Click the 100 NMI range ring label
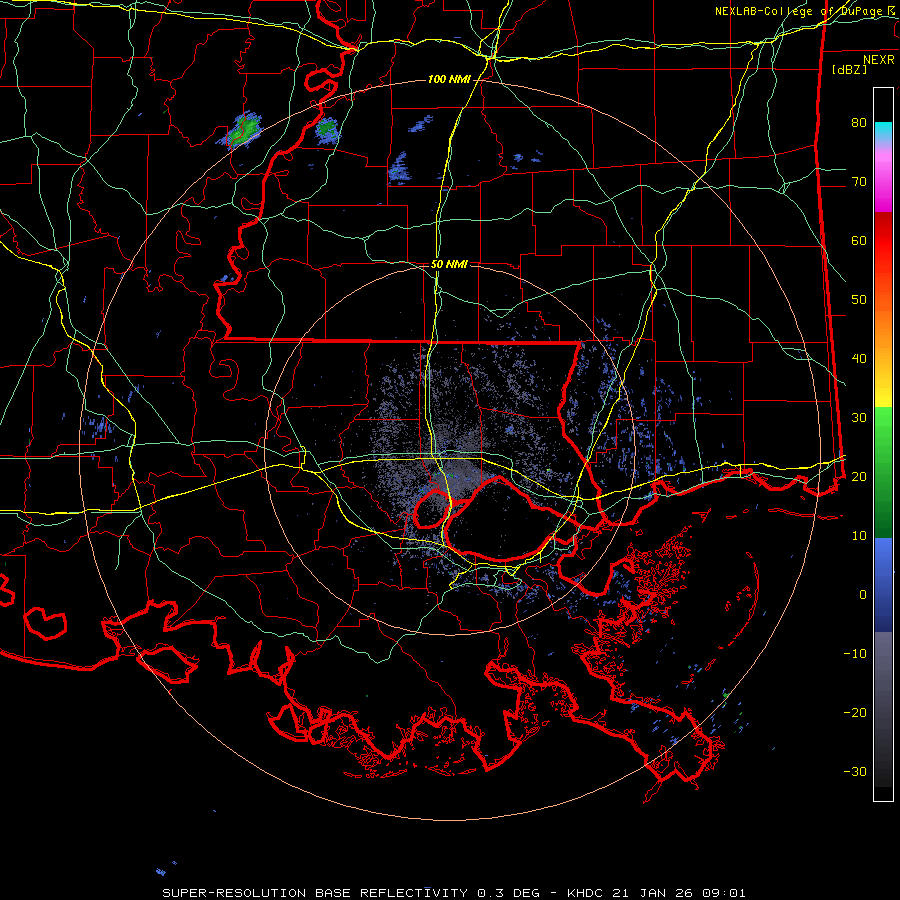Viewport: 900px width, 900px height. [x=448, y=79]
